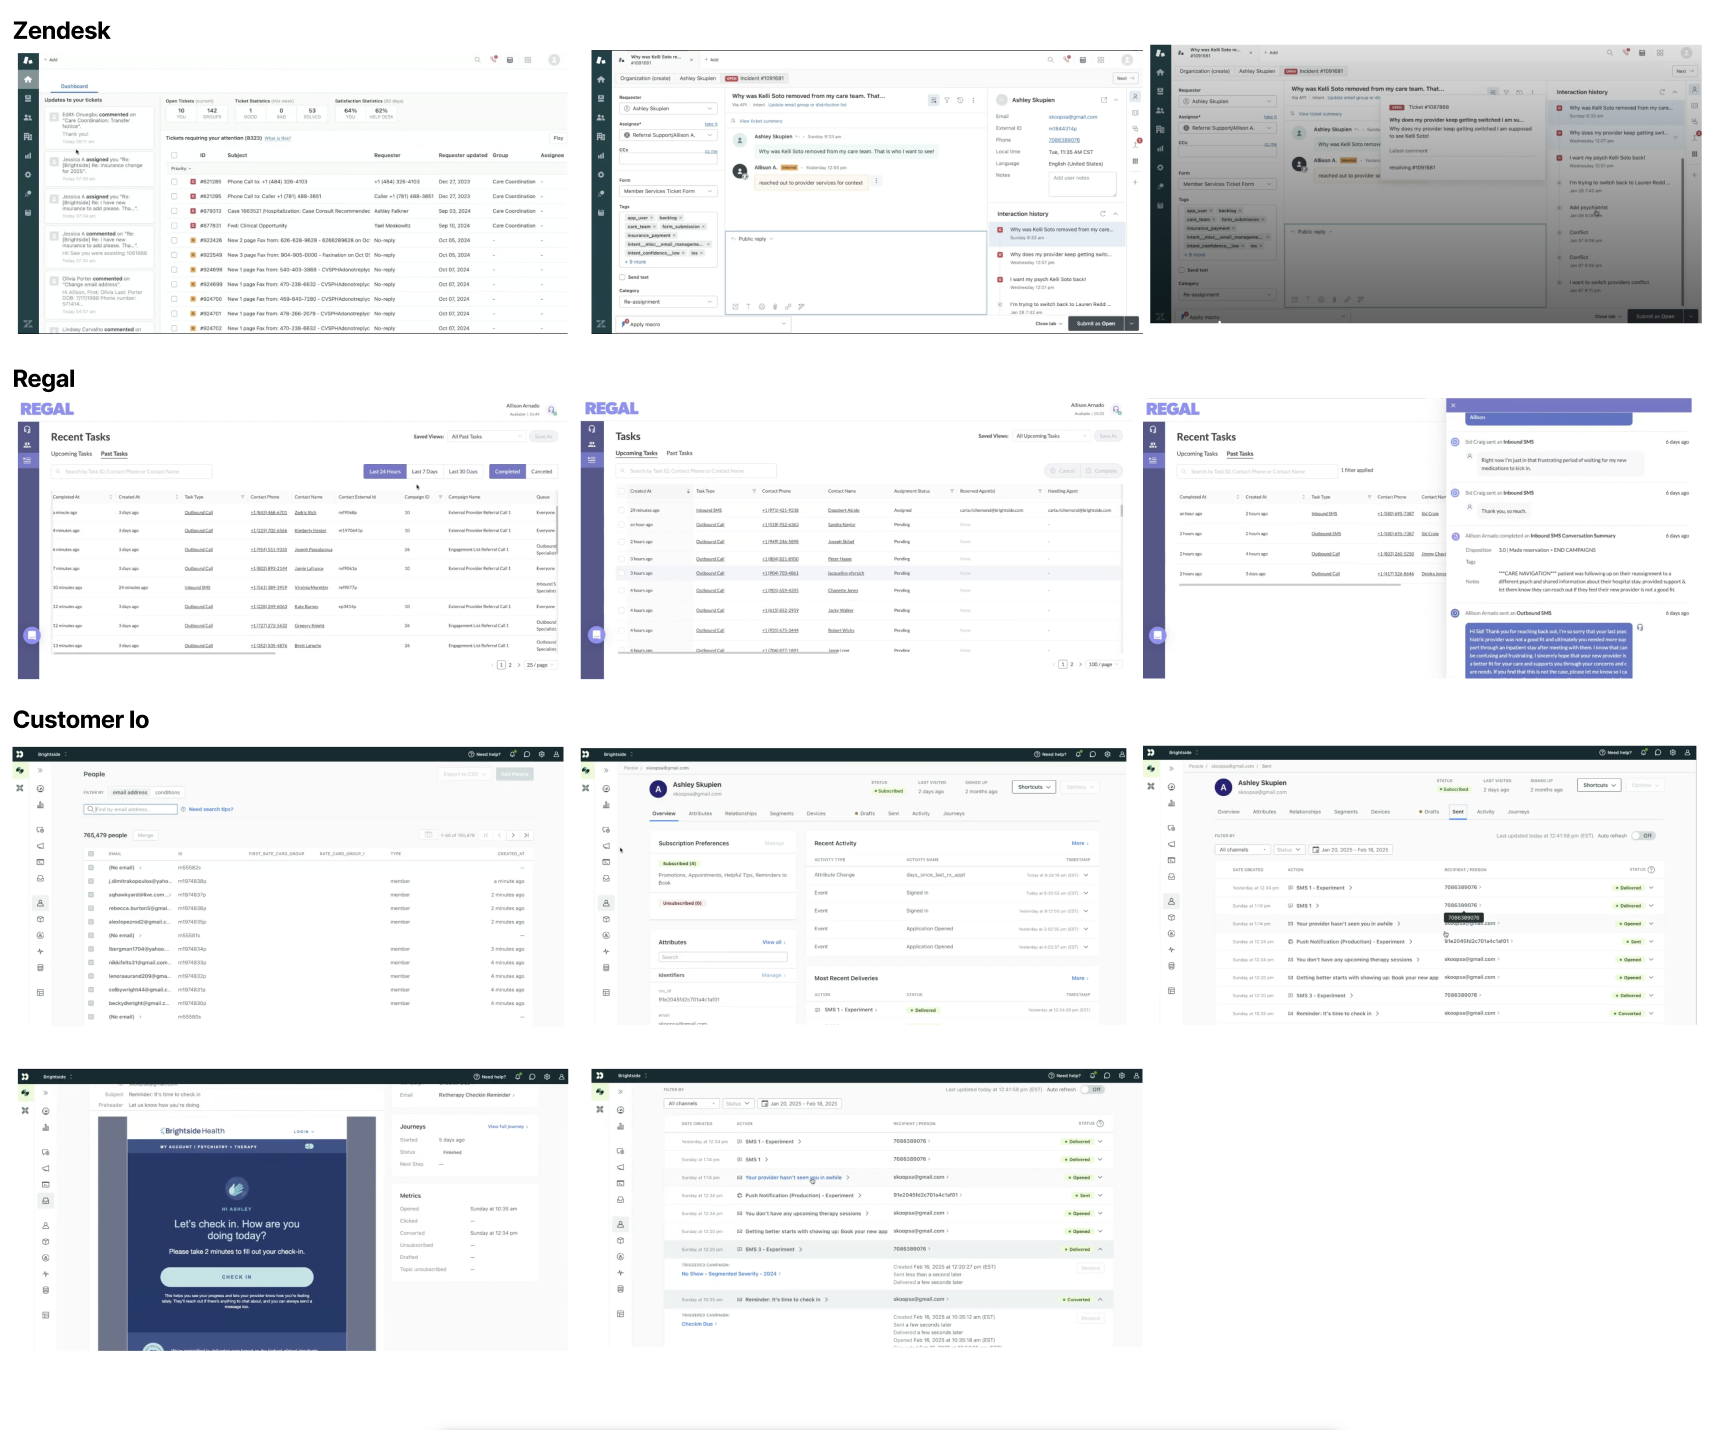The image size is (1726, 1430).
Task: Open Member Services Ticket Form dropdown in undimmed ticket
Action: [668, 191]
